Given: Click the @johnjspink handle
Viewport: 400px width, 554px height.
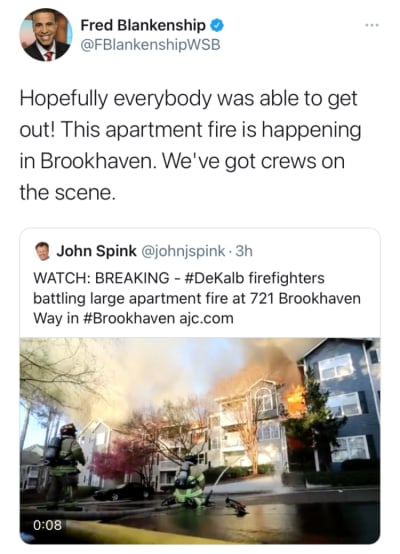Looking at the screenshot, I should [183, 251].
